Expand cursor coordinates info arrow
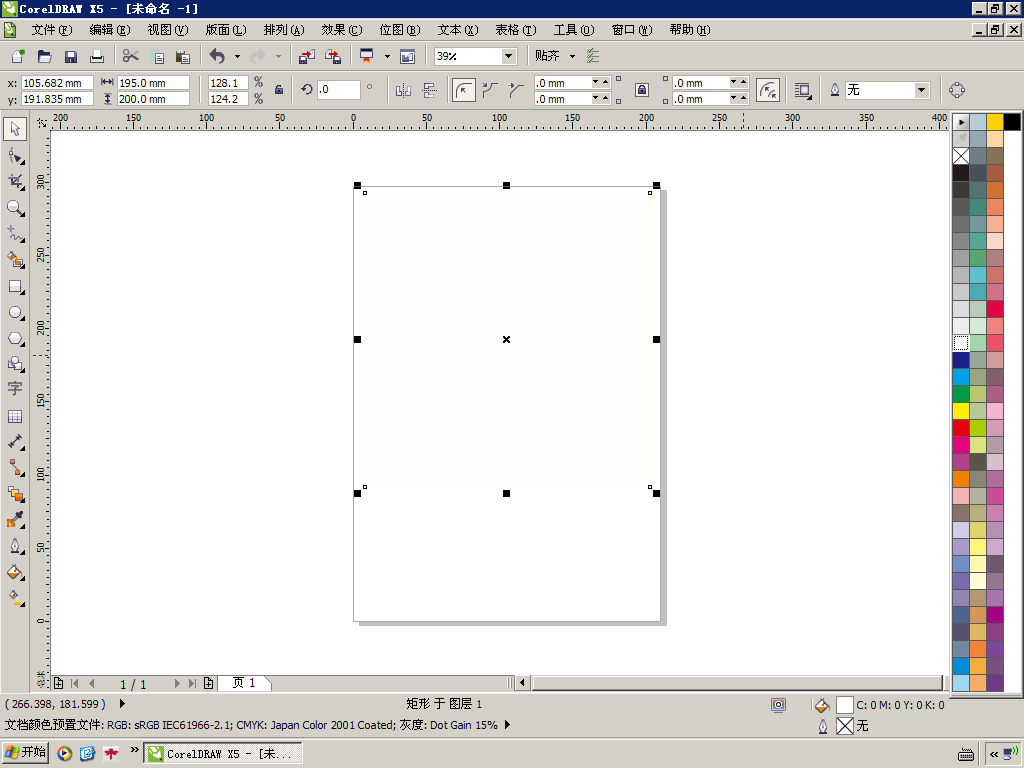The image size is (1024, 768). tap(122, 704)
